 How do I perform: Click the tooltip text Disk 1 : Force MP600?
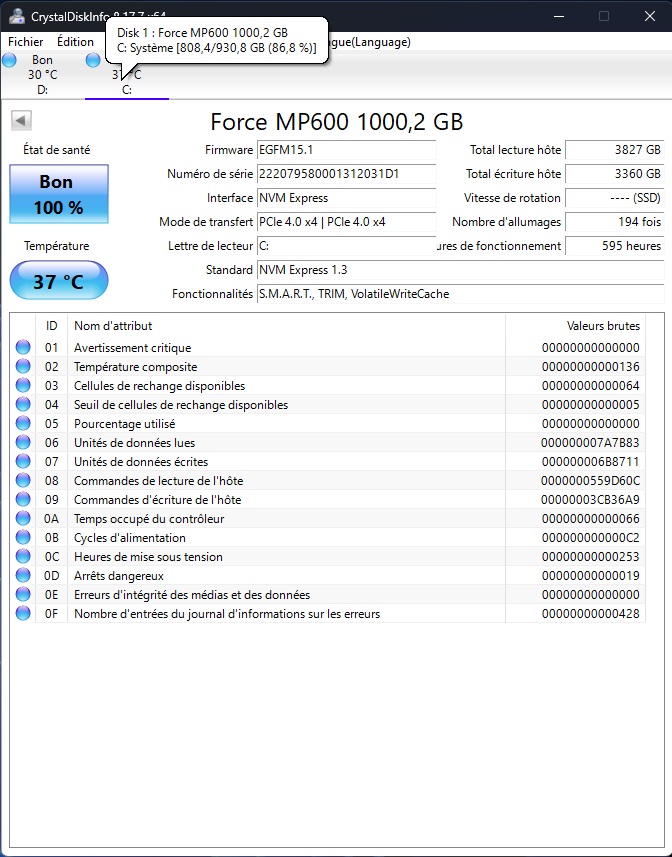[x=202, y=33]
